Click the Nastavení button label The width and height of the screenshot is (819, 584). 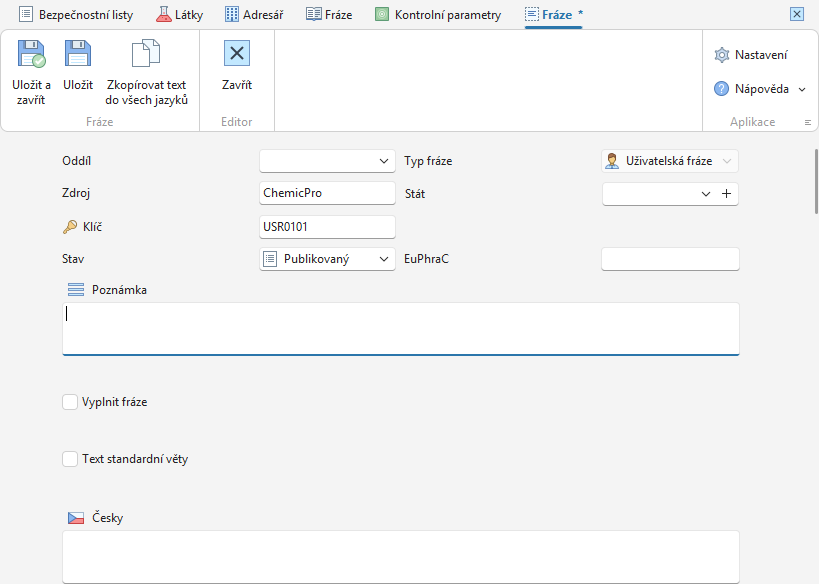(761, 55)
